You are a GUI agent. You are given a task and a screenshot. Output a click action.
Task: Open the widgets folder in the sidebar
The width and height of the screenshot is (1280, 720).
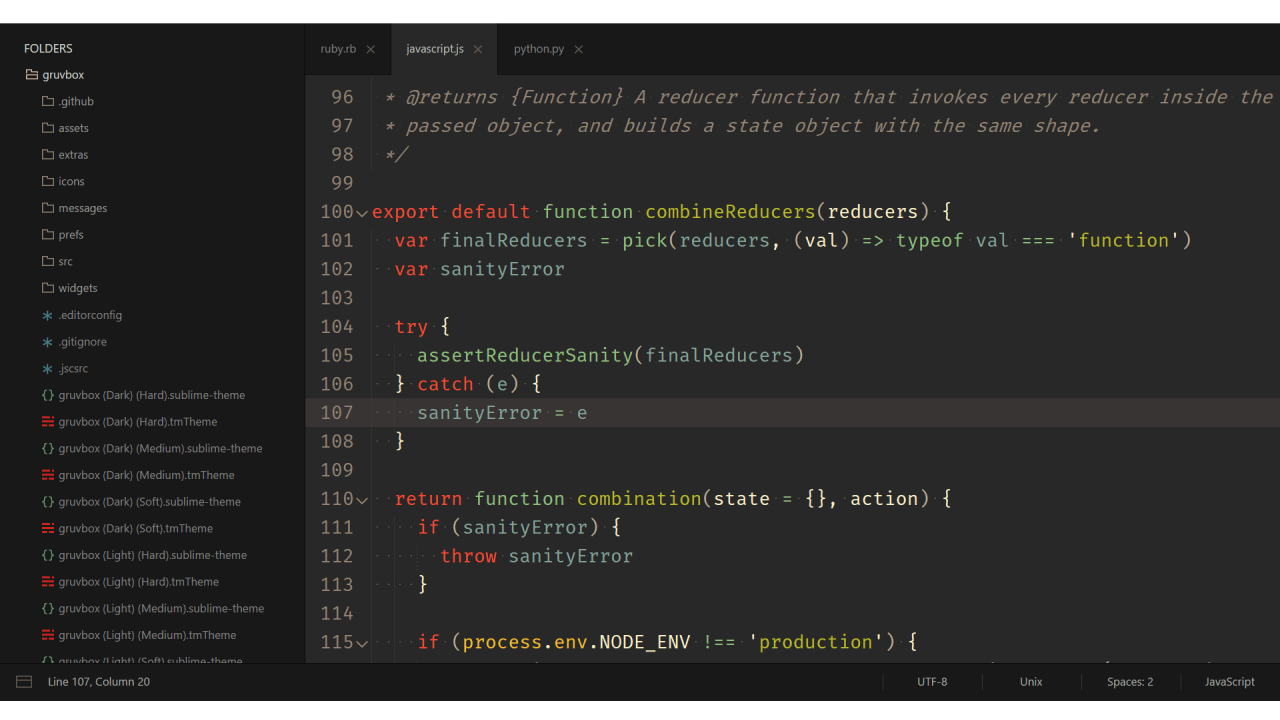77,288
